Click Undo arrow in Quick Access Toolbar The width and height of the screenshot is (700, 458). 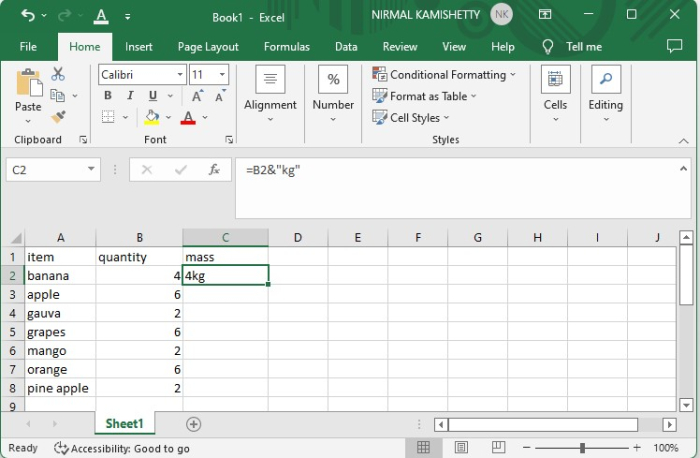tap(28, 16)
